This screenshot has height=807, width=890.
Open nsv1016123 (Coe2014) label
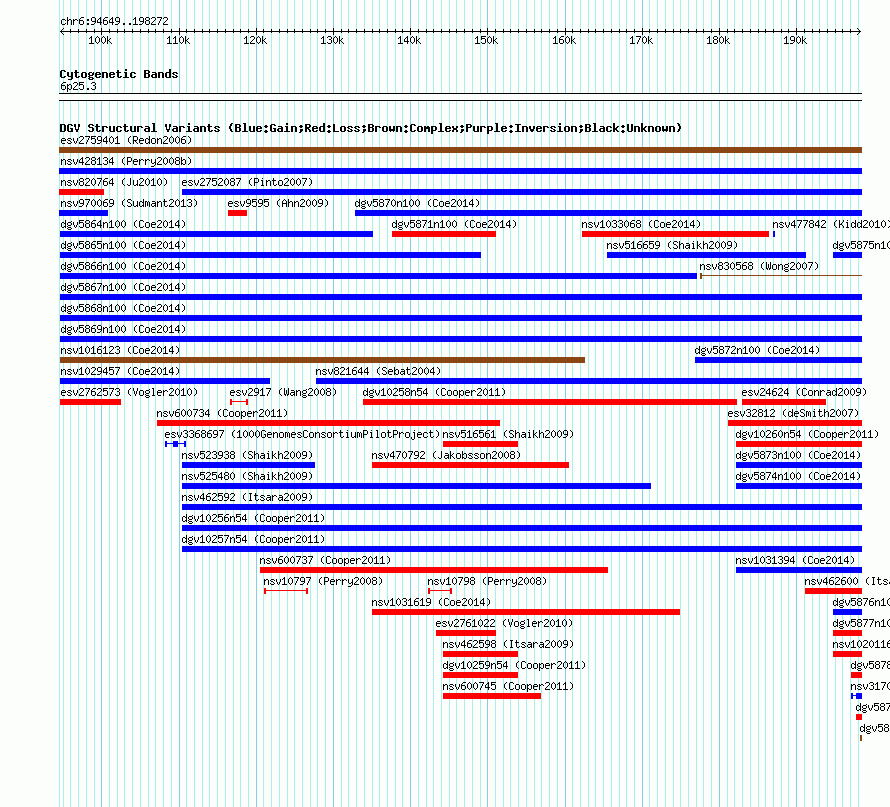[120, 350]
